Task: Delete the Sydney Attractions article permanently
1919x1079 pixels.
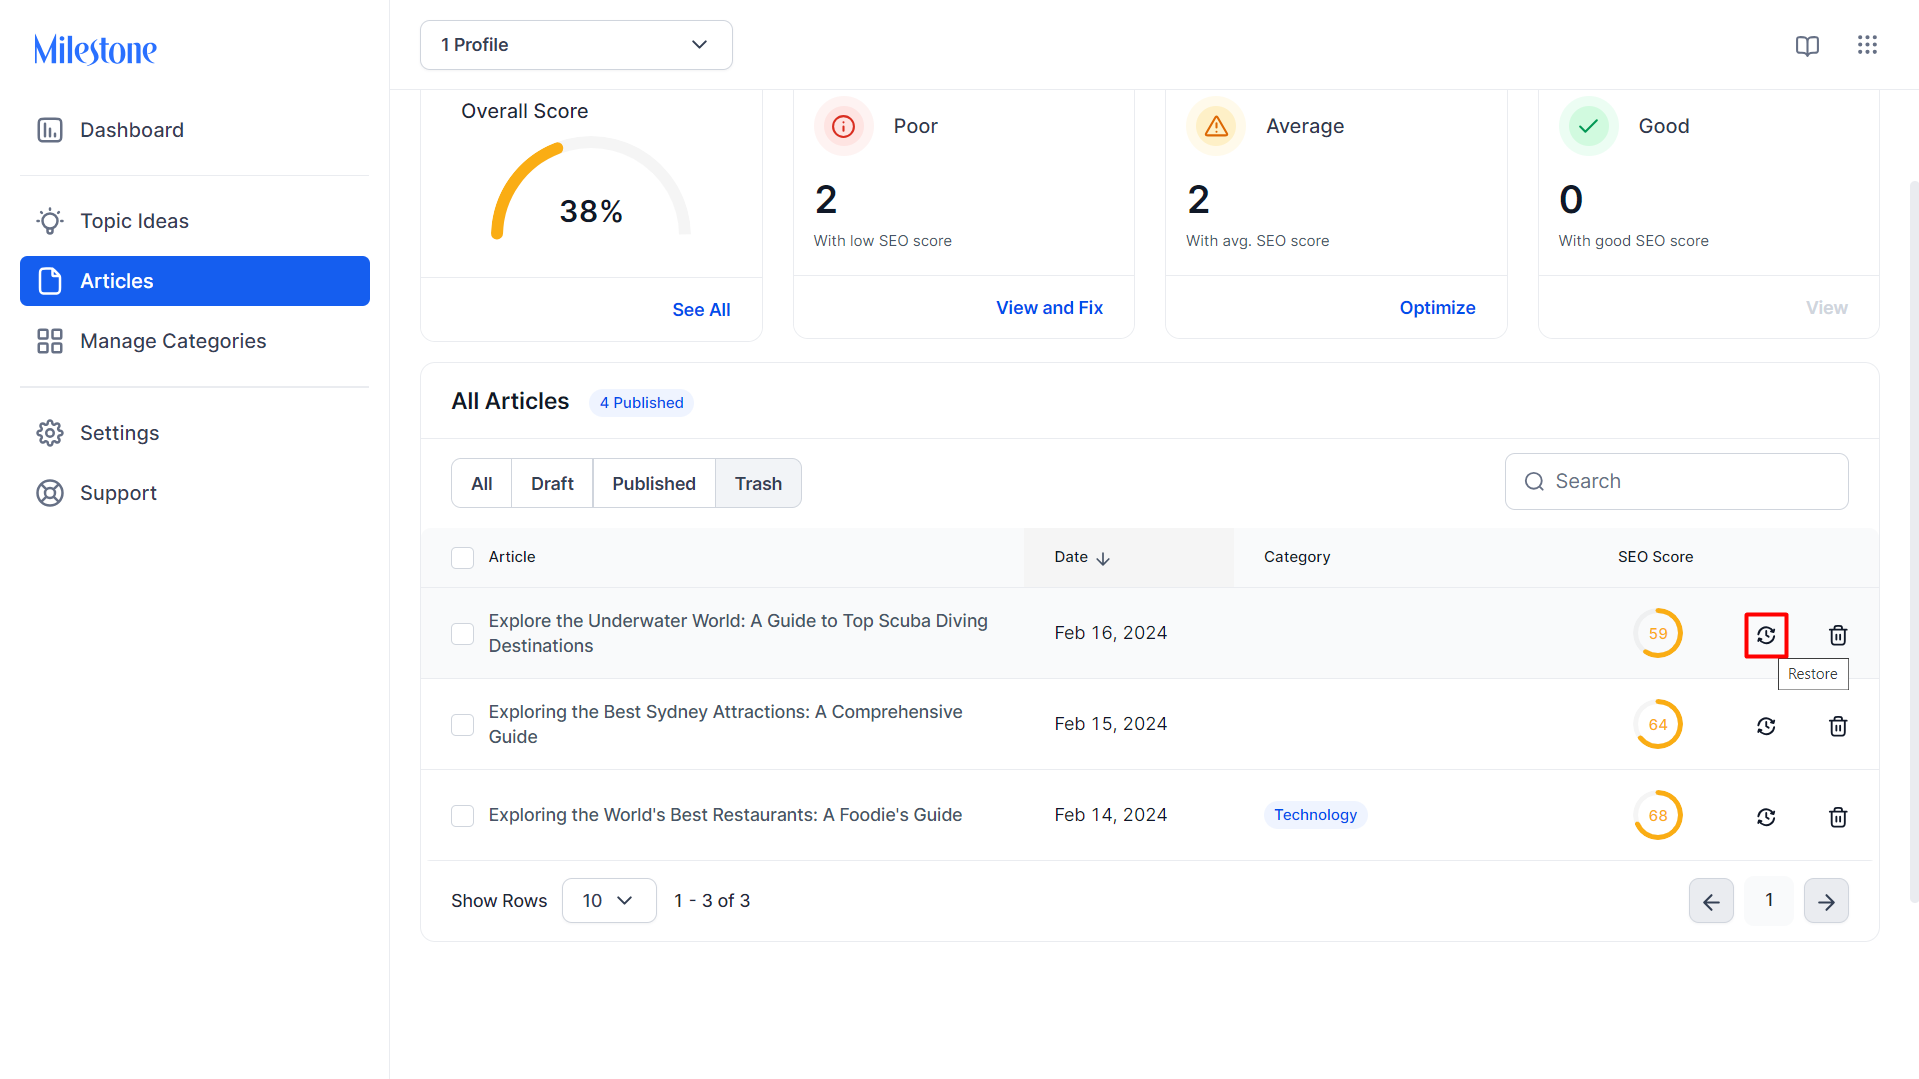Action: pos(1838,726)
